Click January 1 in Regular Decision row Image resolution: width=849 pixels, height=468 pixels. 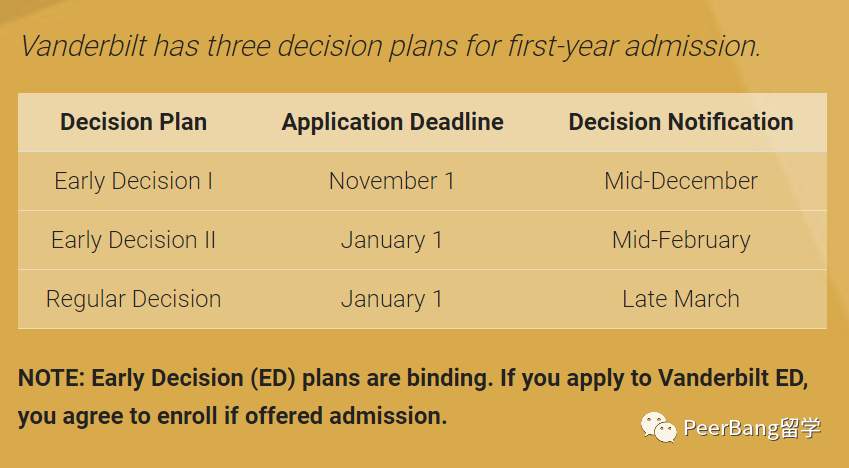click(x=392, y=299)
